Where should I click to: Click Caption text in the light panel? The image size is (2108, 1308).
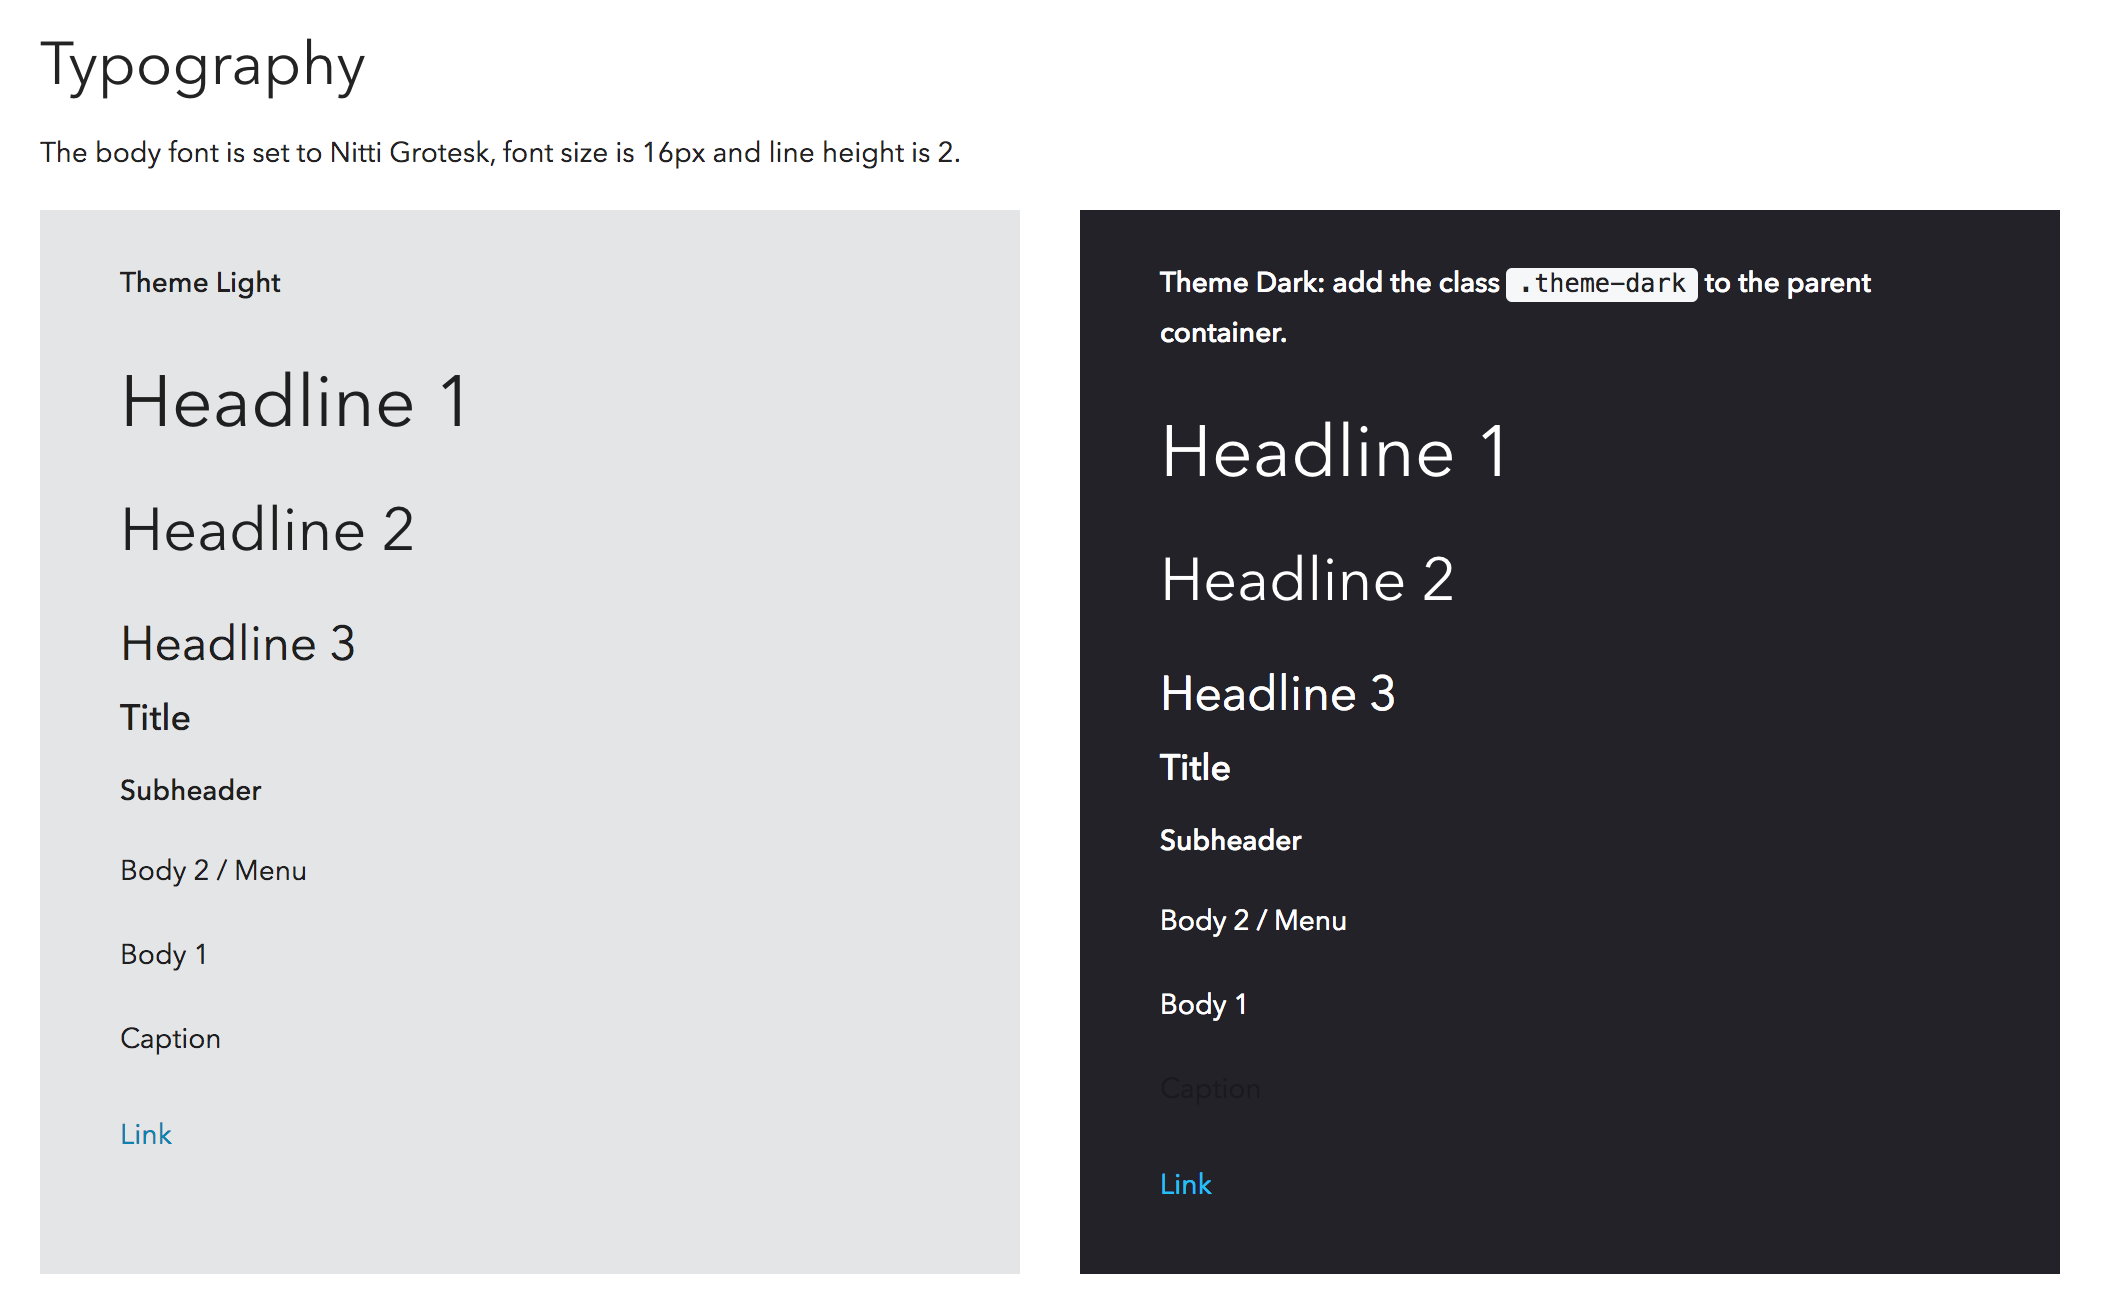click(x=170, y=1038)
